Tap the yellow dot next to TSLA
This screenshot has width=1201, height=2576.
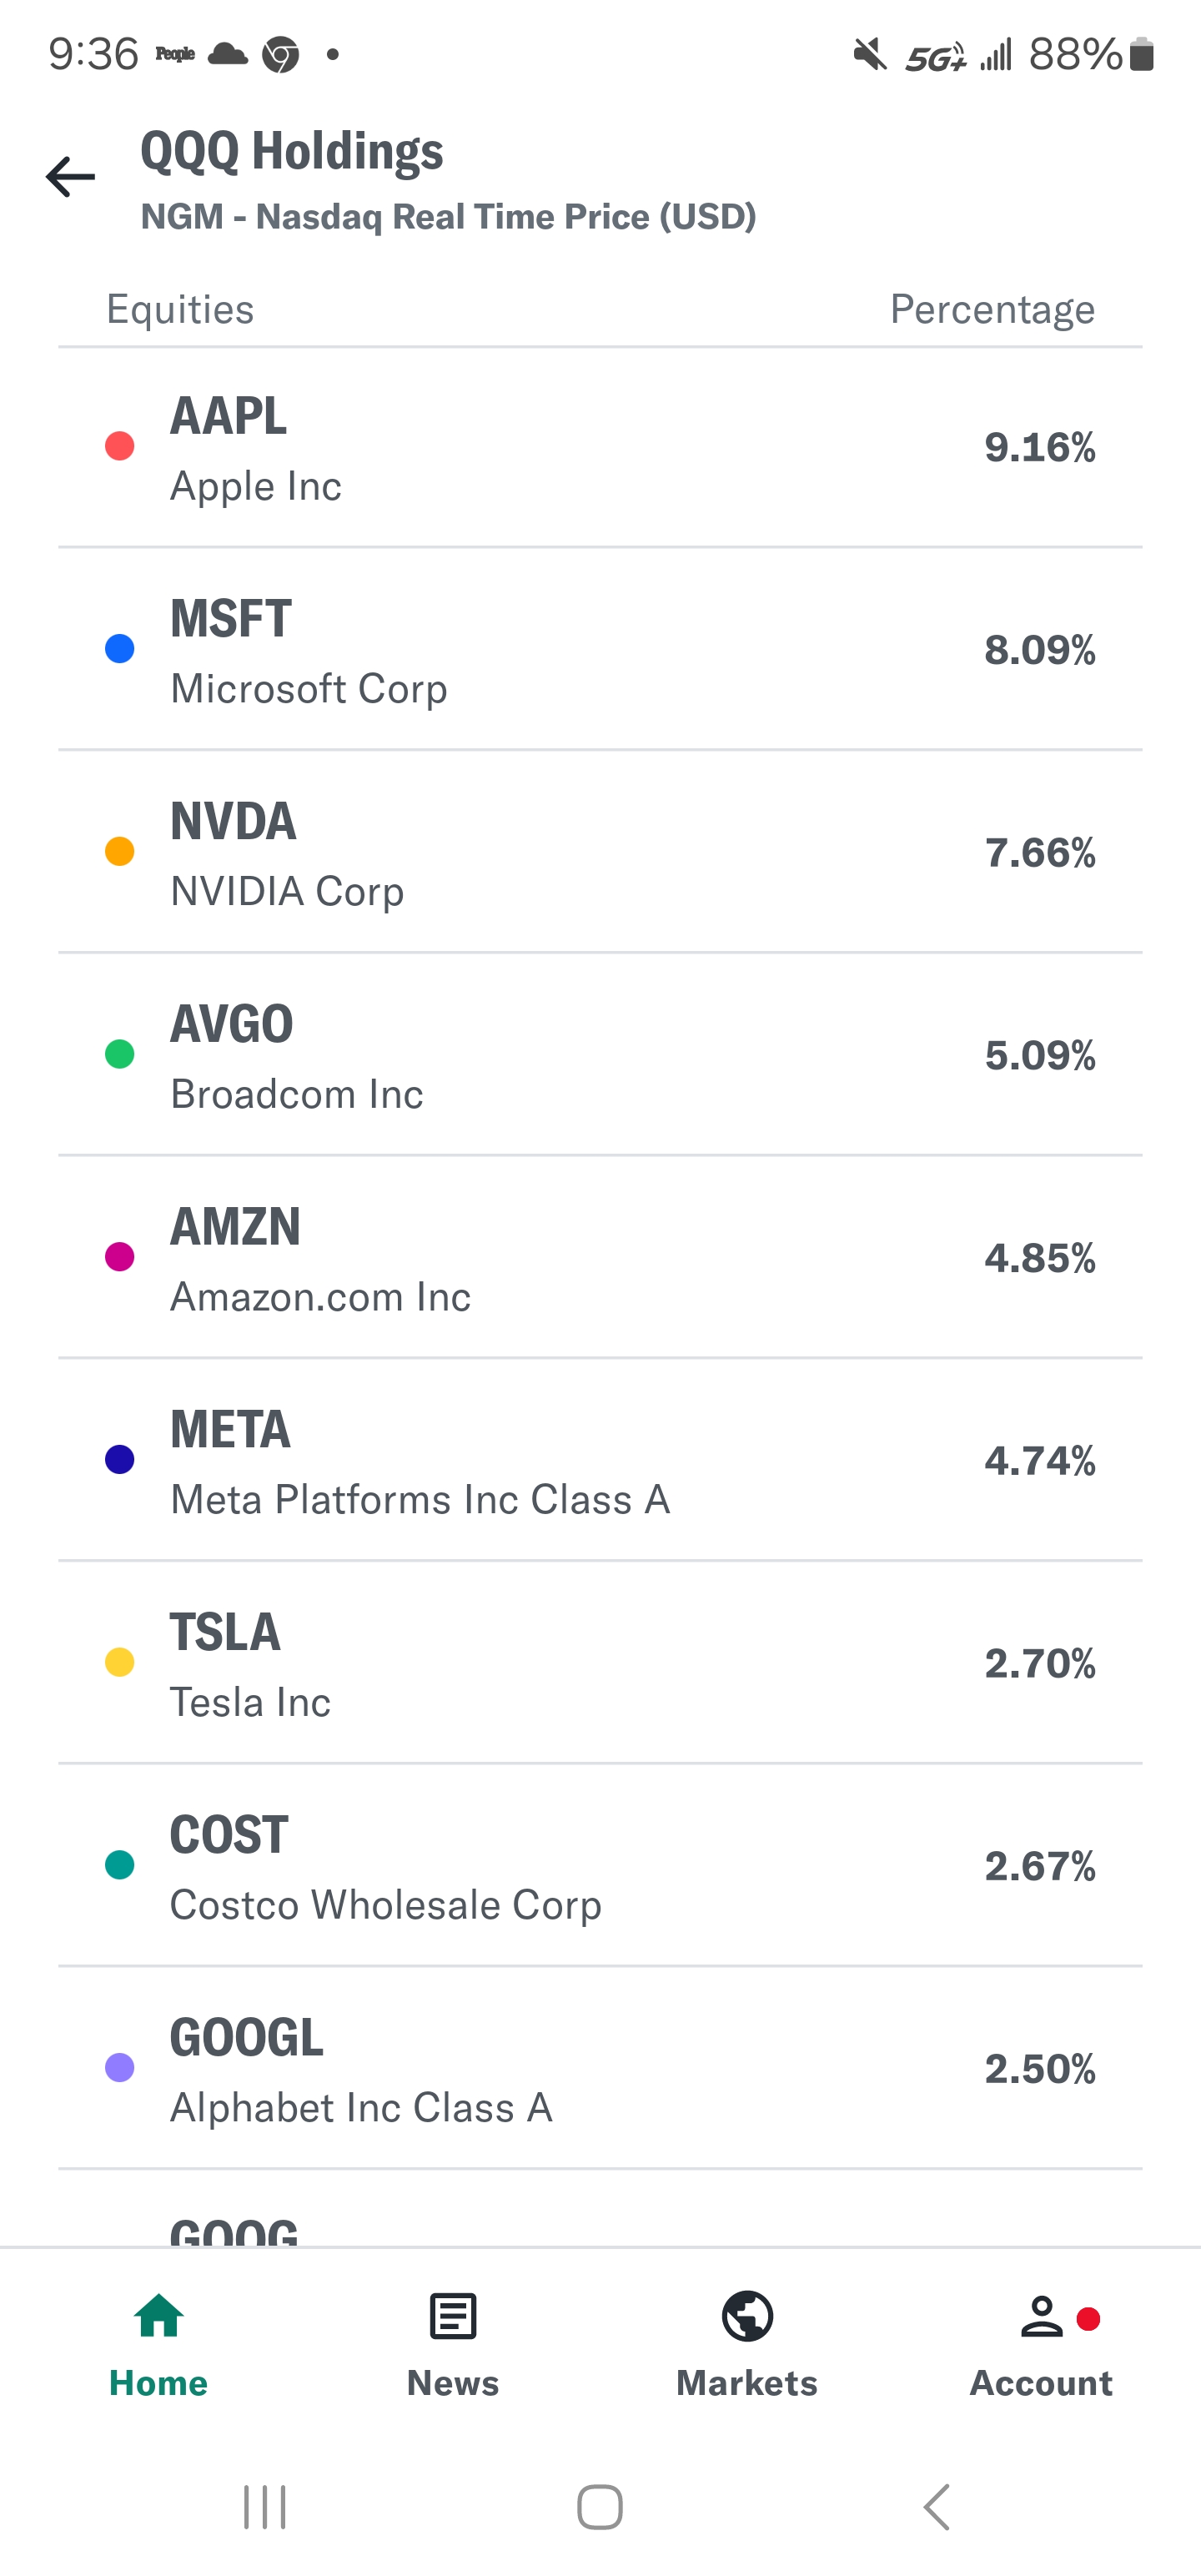coord(120,1662)
